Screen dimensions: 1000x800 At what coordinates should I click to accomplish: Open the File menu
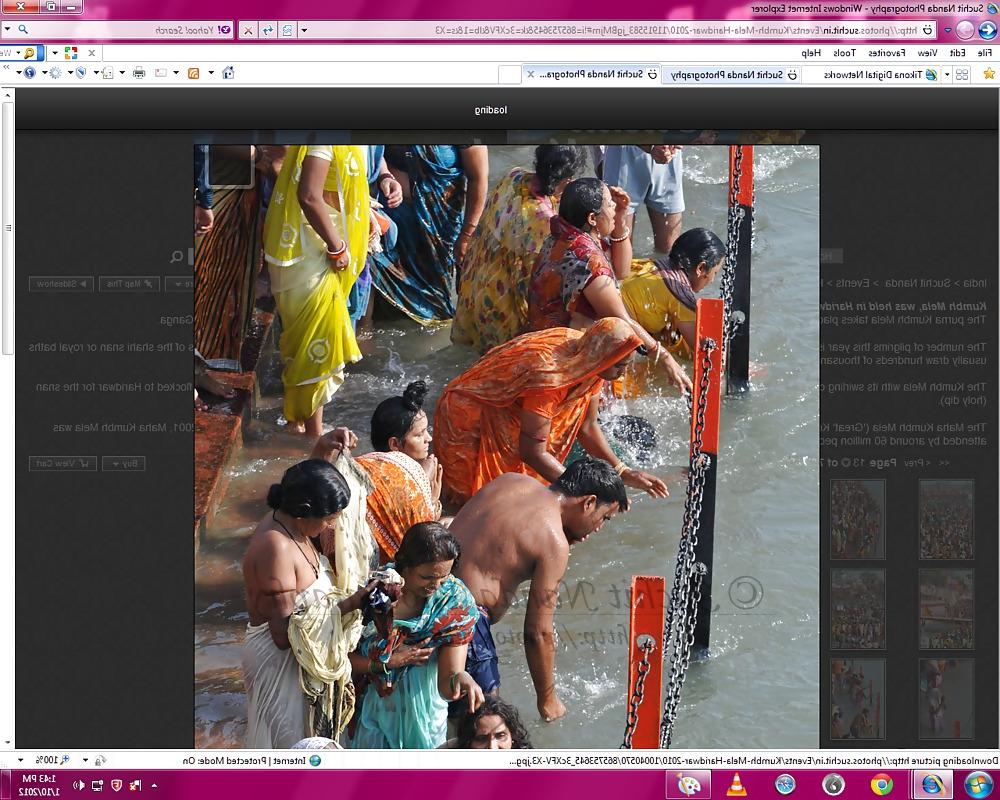coord(985,53)
